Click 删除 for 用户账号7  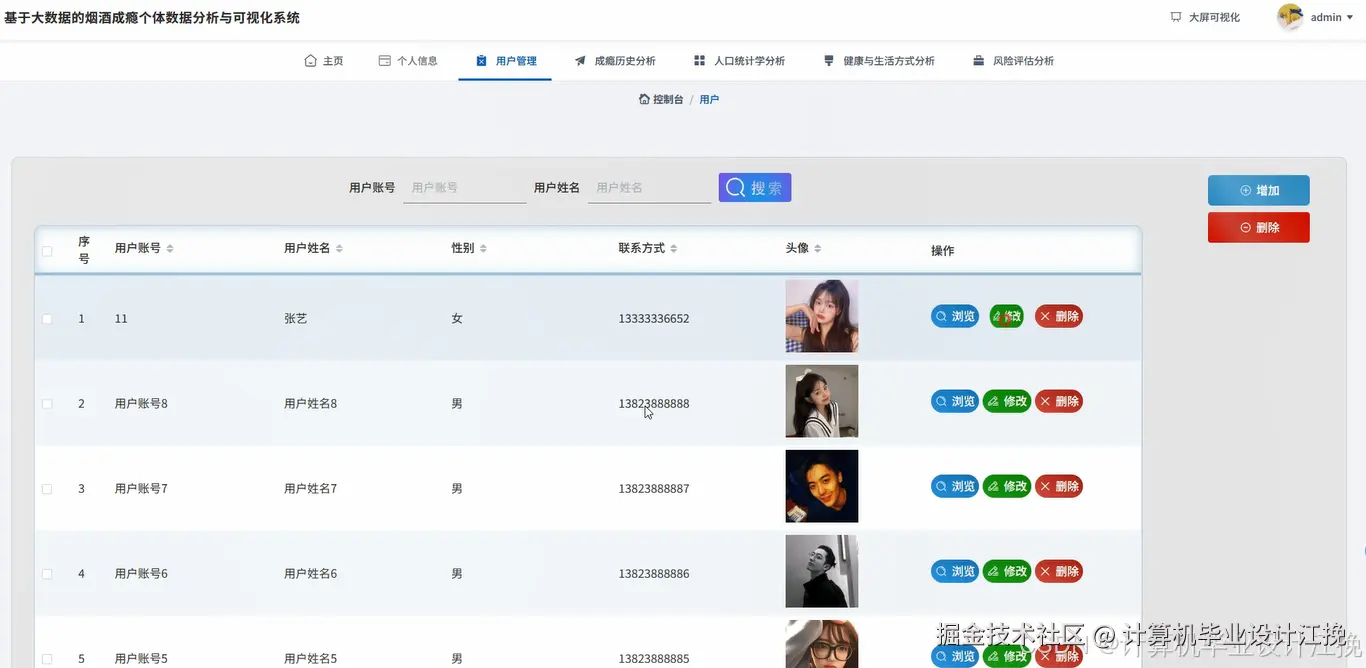click(1059, 486)
